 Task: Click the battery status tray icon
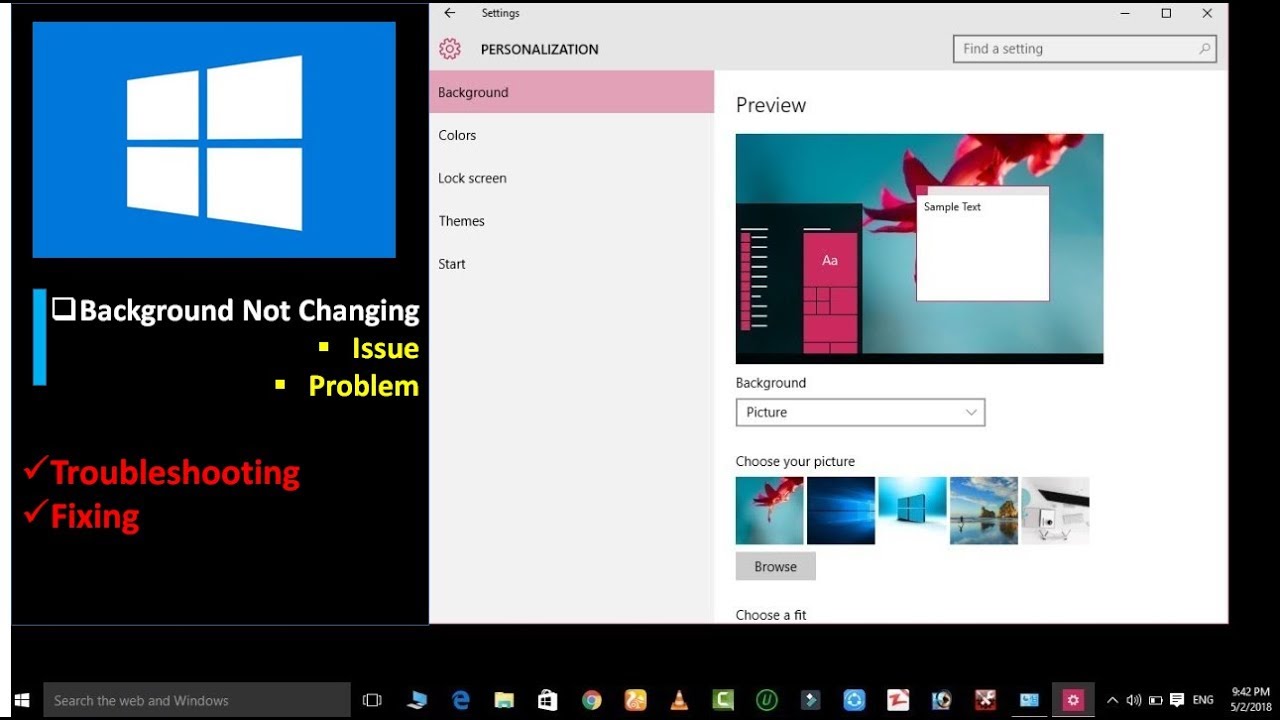click(1155, 700)
